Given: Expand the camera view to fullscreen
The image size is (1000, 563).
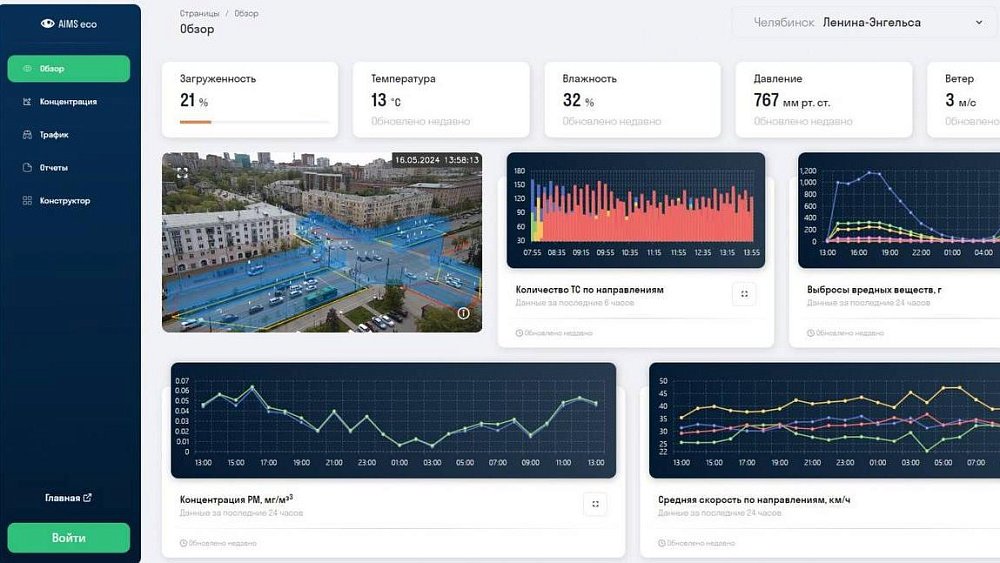Looking at the screenshot, I should tap(182, 173).
